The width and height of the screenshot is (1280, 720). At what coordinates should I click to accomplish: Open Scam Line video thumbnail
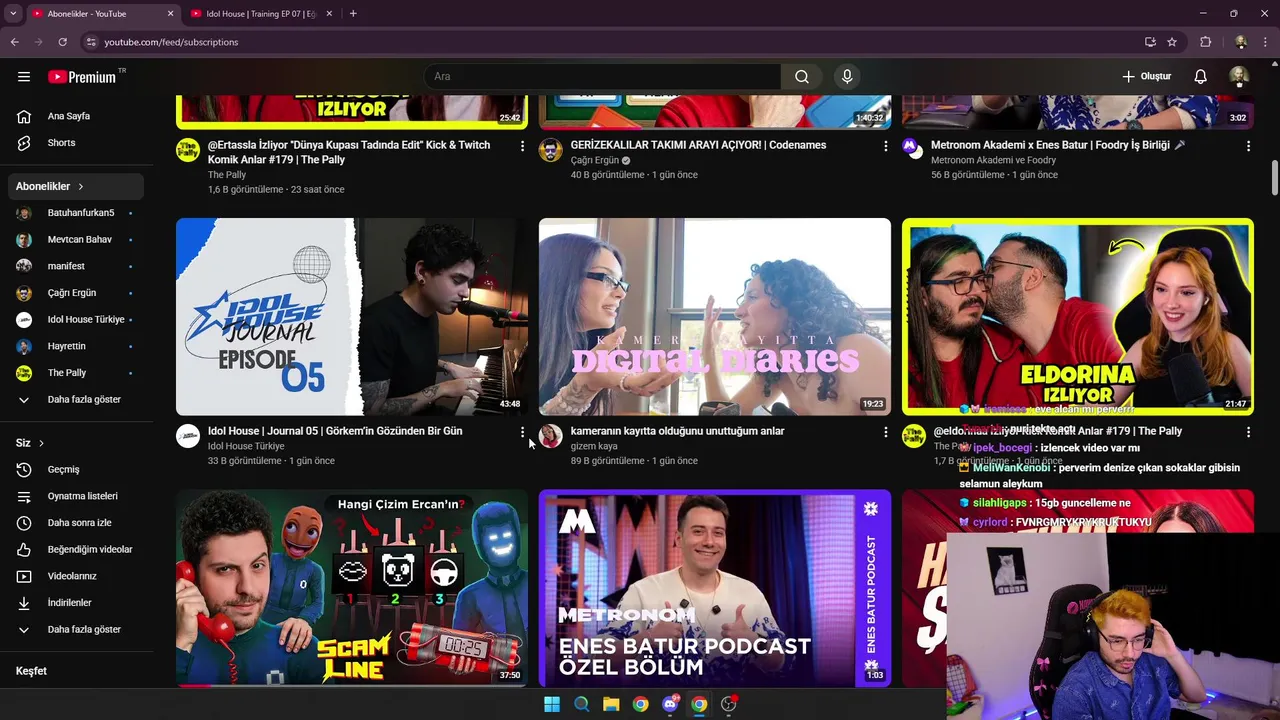[x=352, y=587]
